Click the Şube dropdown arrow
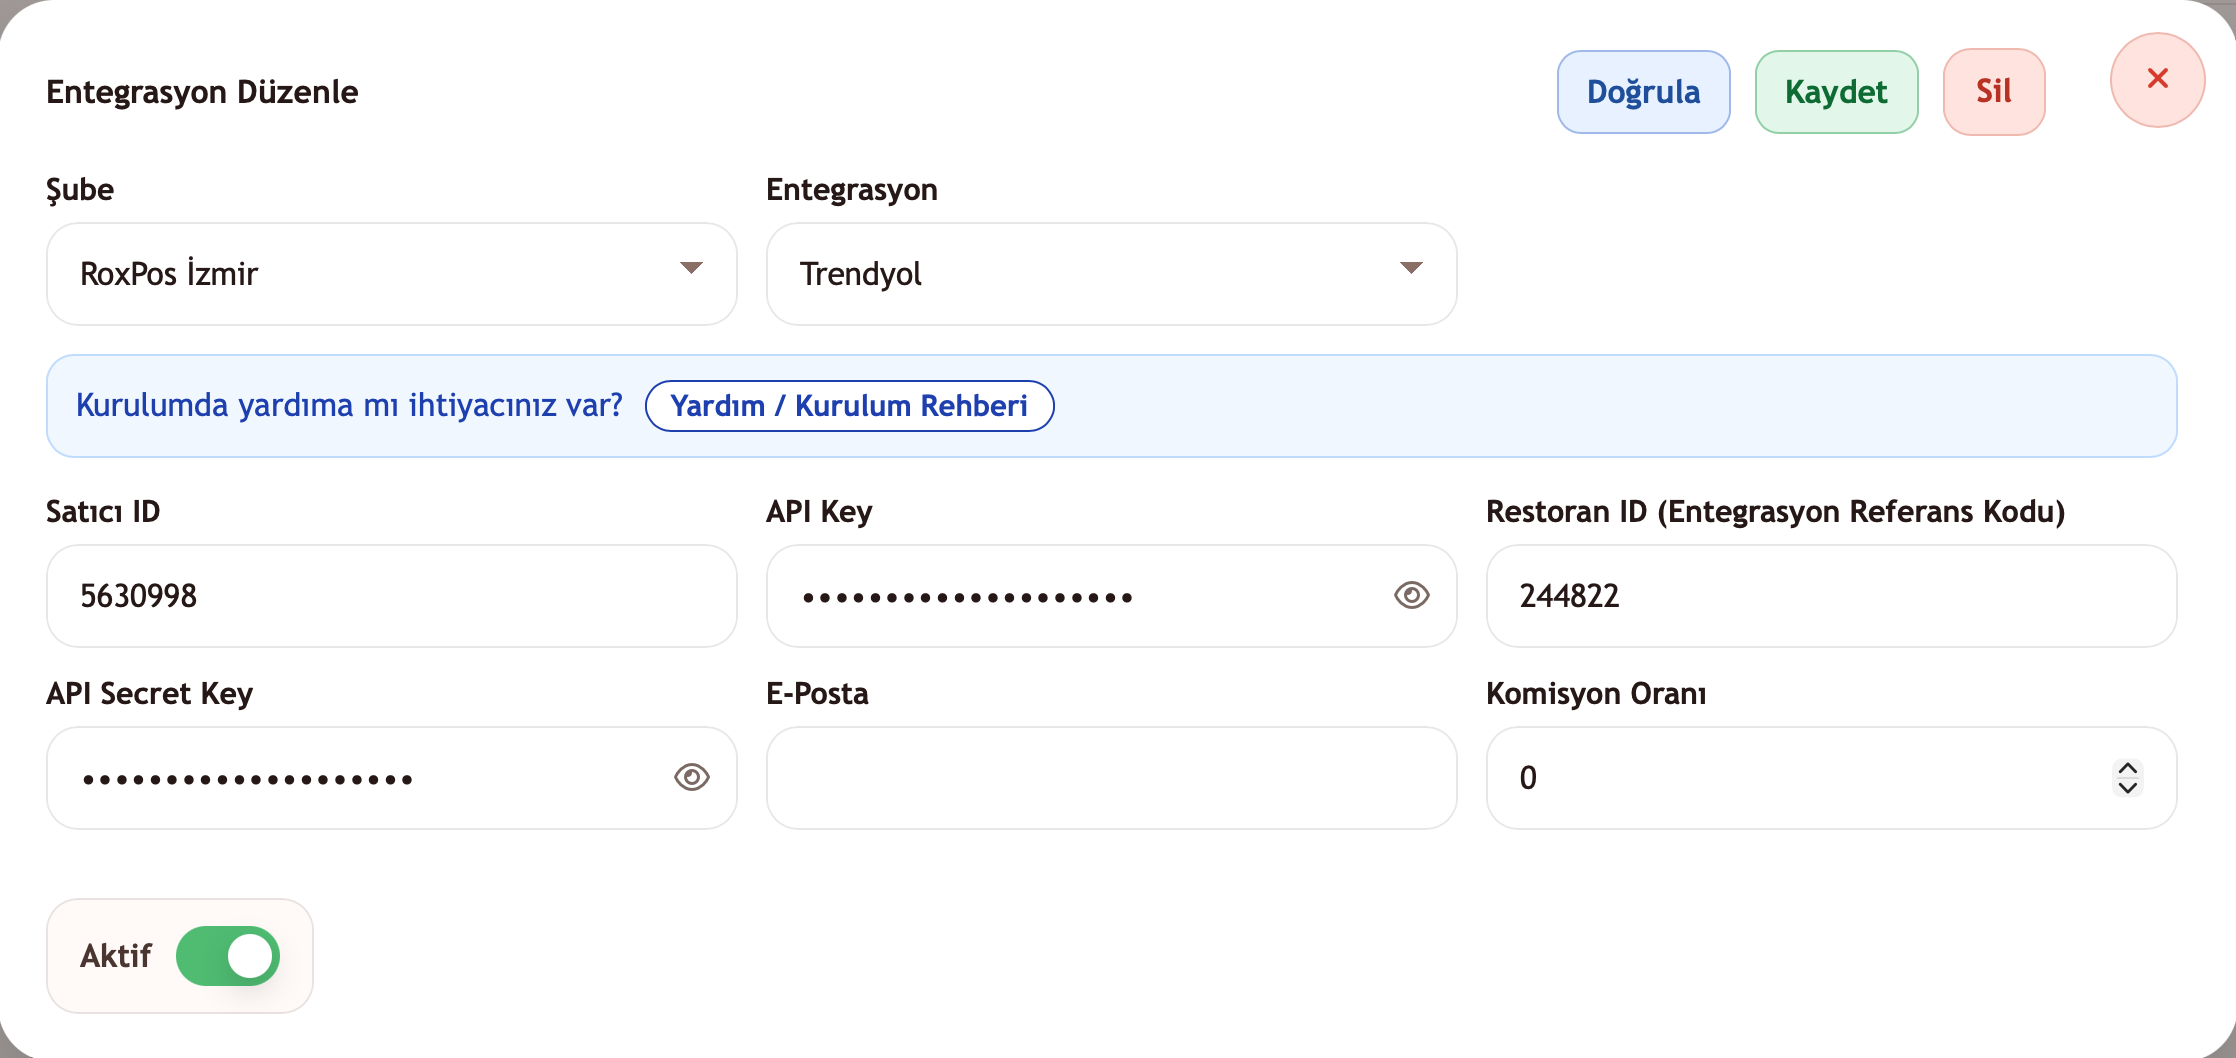The image size is (2236, 1058). tap(691, 268)
